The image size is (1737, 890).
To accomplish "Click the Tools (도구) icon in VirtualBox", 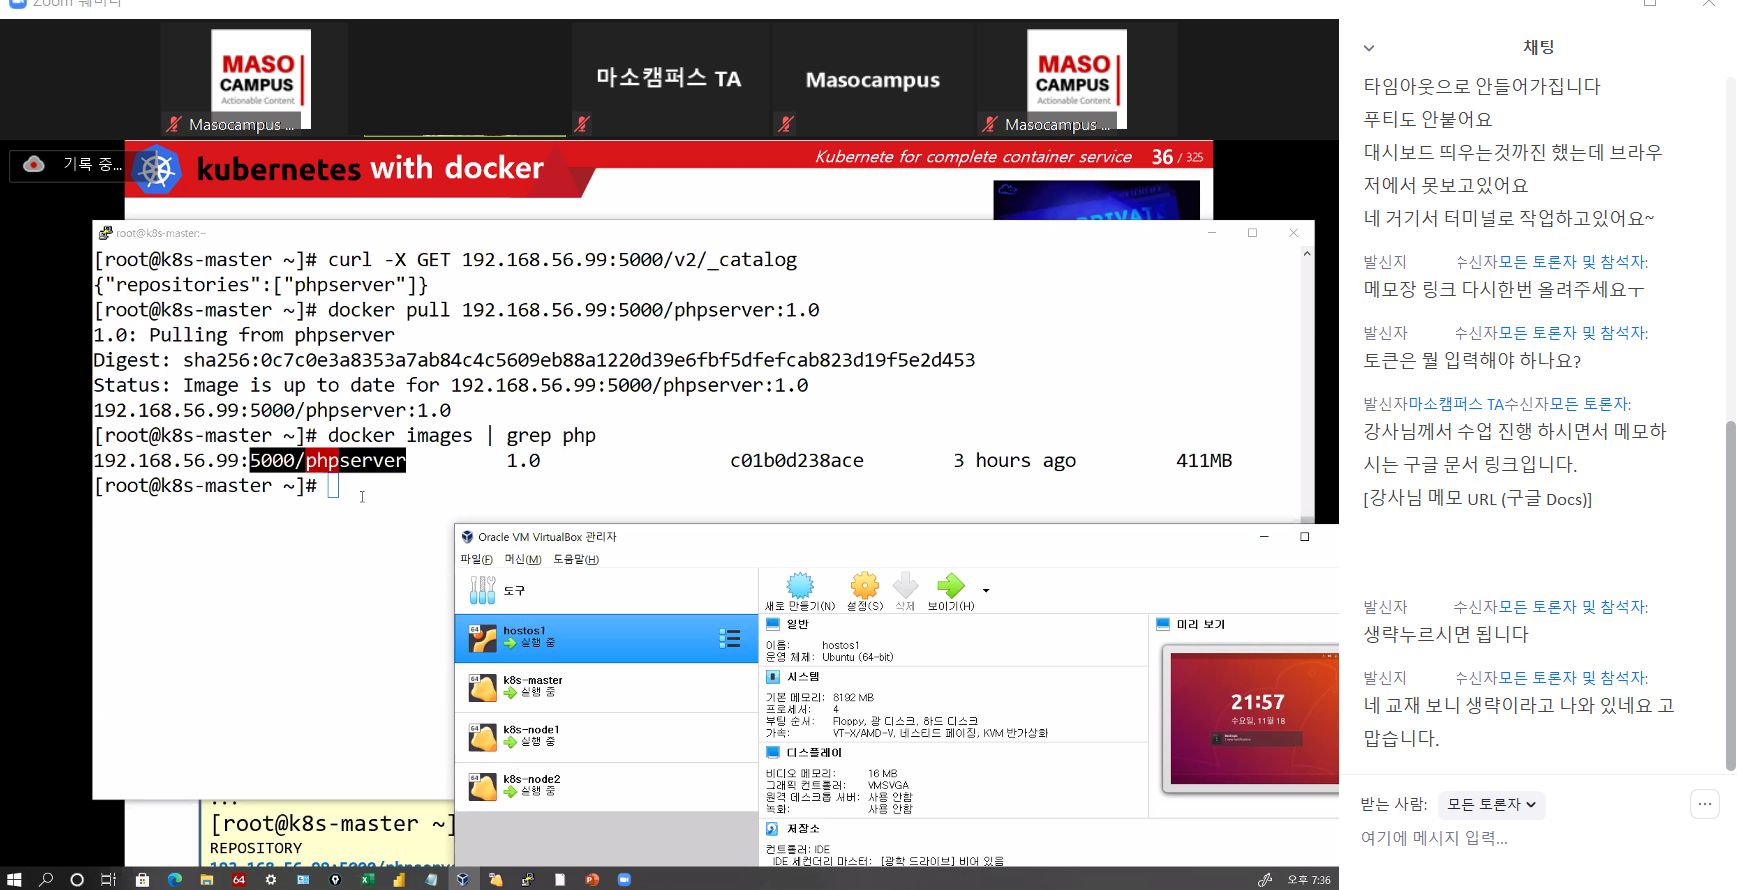I will click(x=483, y=590).
